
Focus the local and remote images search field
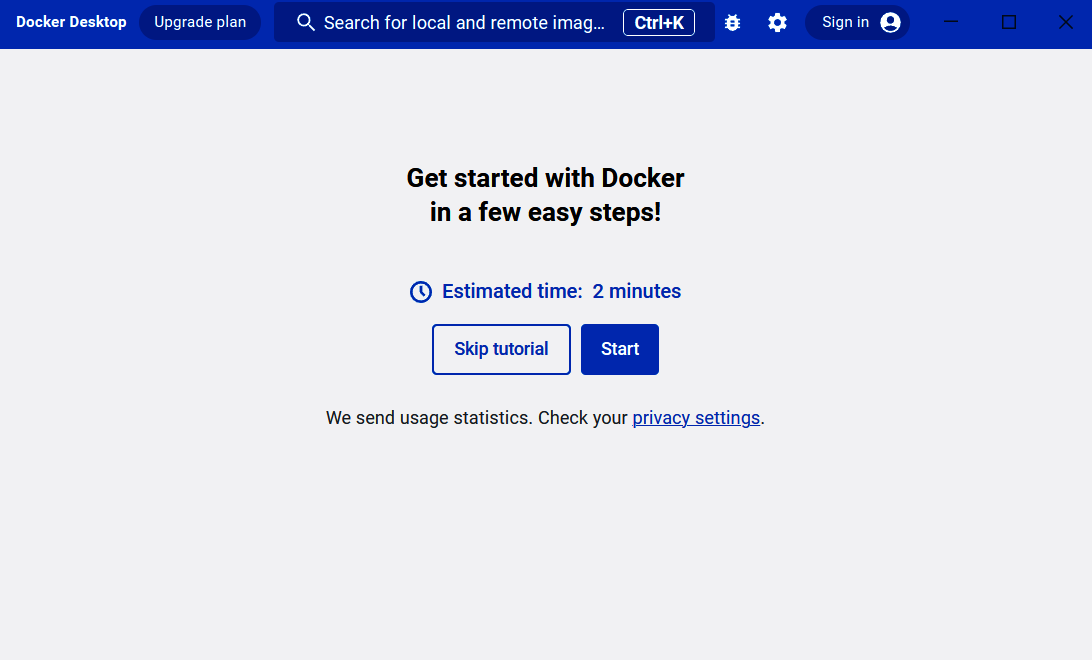[470, 22]
